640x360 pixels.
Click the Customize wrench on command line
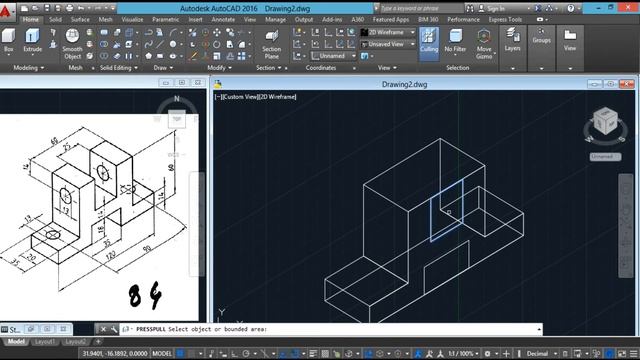point(114,329)
